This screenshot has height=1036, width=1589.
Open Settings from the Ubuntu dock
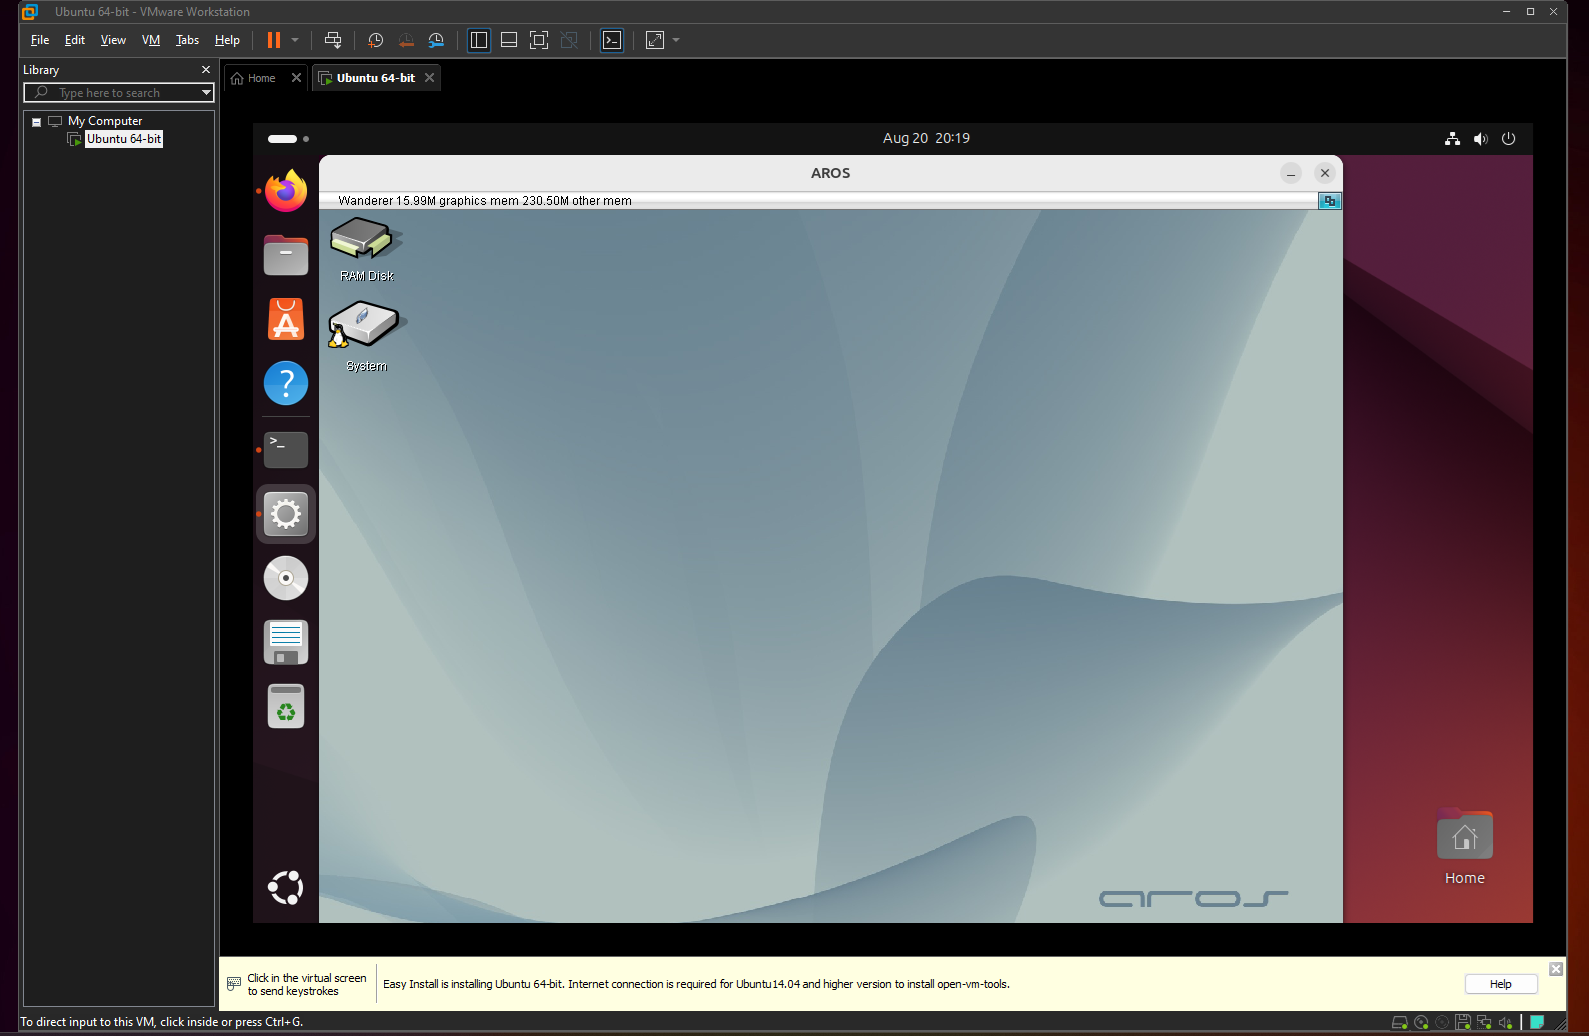(x=286, y=514)
